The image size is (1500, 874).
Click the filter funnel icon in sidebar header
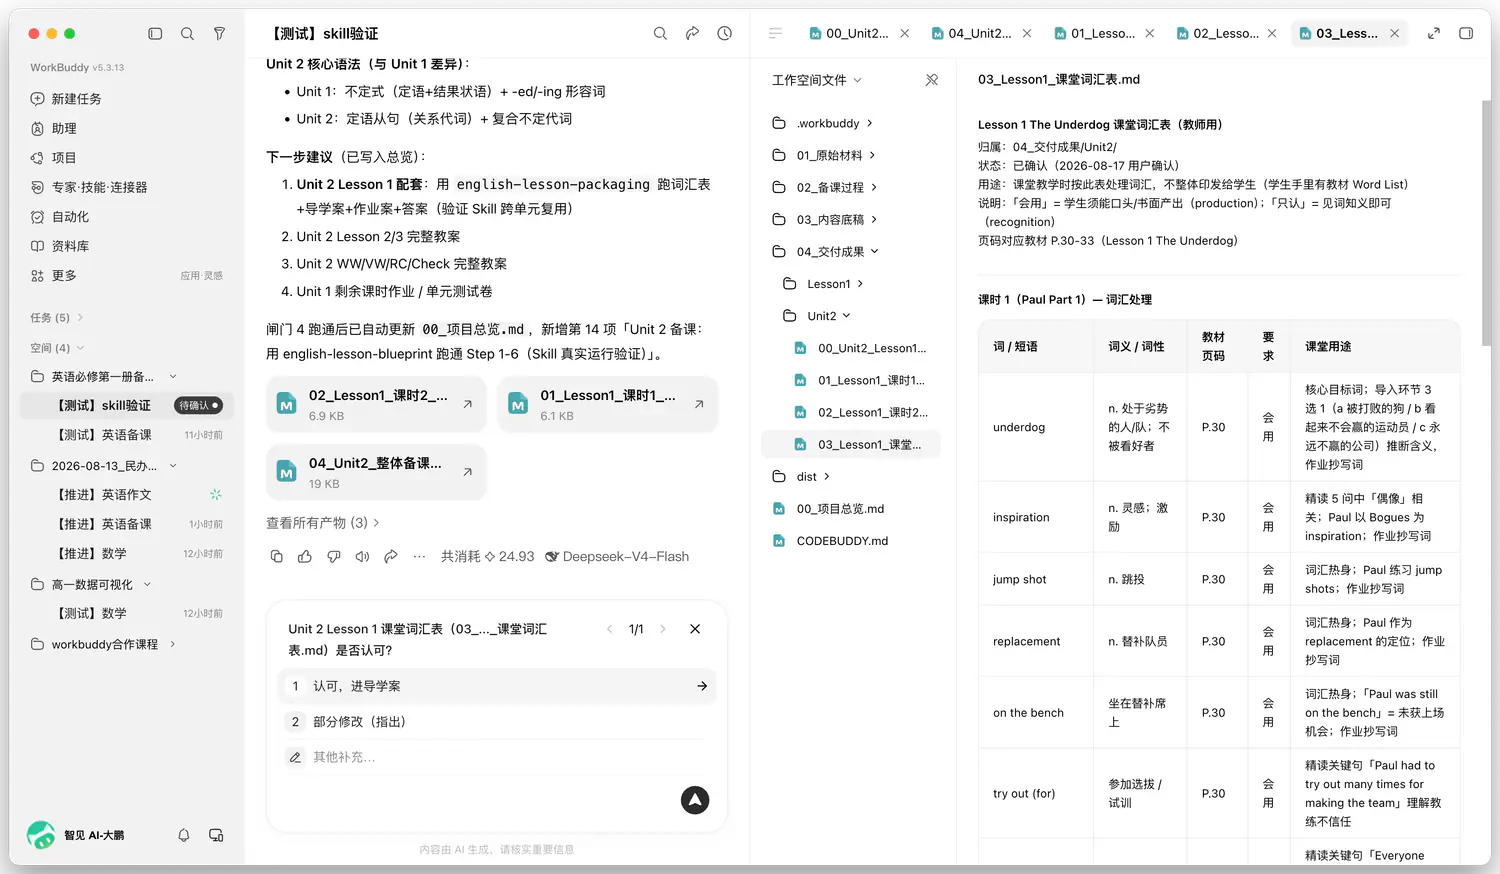click(x=219, y=33)
